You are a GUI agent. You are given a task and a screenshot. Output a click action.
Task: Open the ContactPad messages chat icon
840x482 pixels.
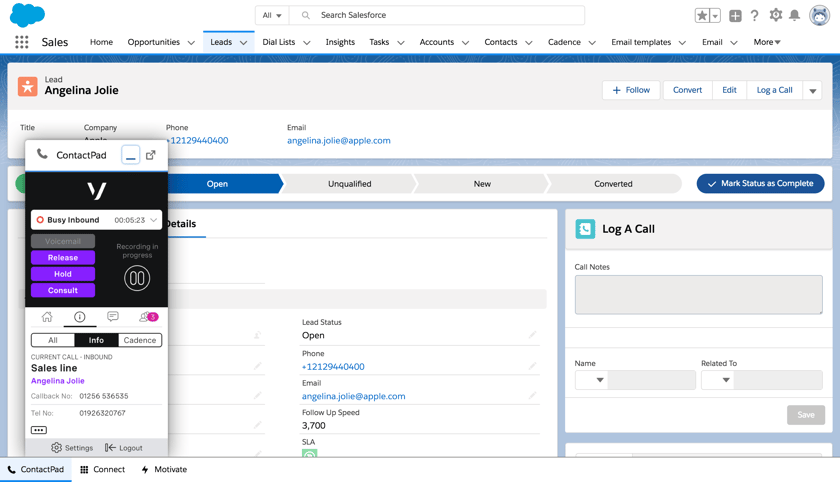[112, 317]
